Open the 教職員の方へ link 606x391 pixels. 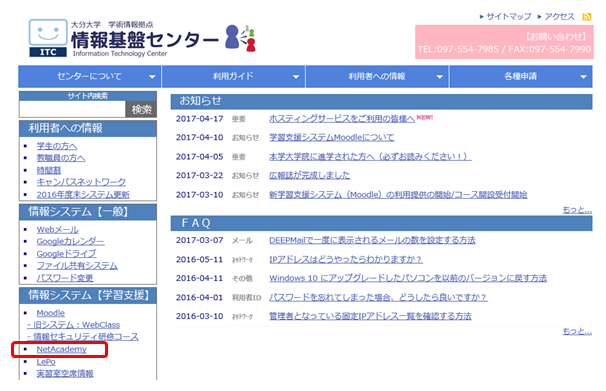[61, 158]
